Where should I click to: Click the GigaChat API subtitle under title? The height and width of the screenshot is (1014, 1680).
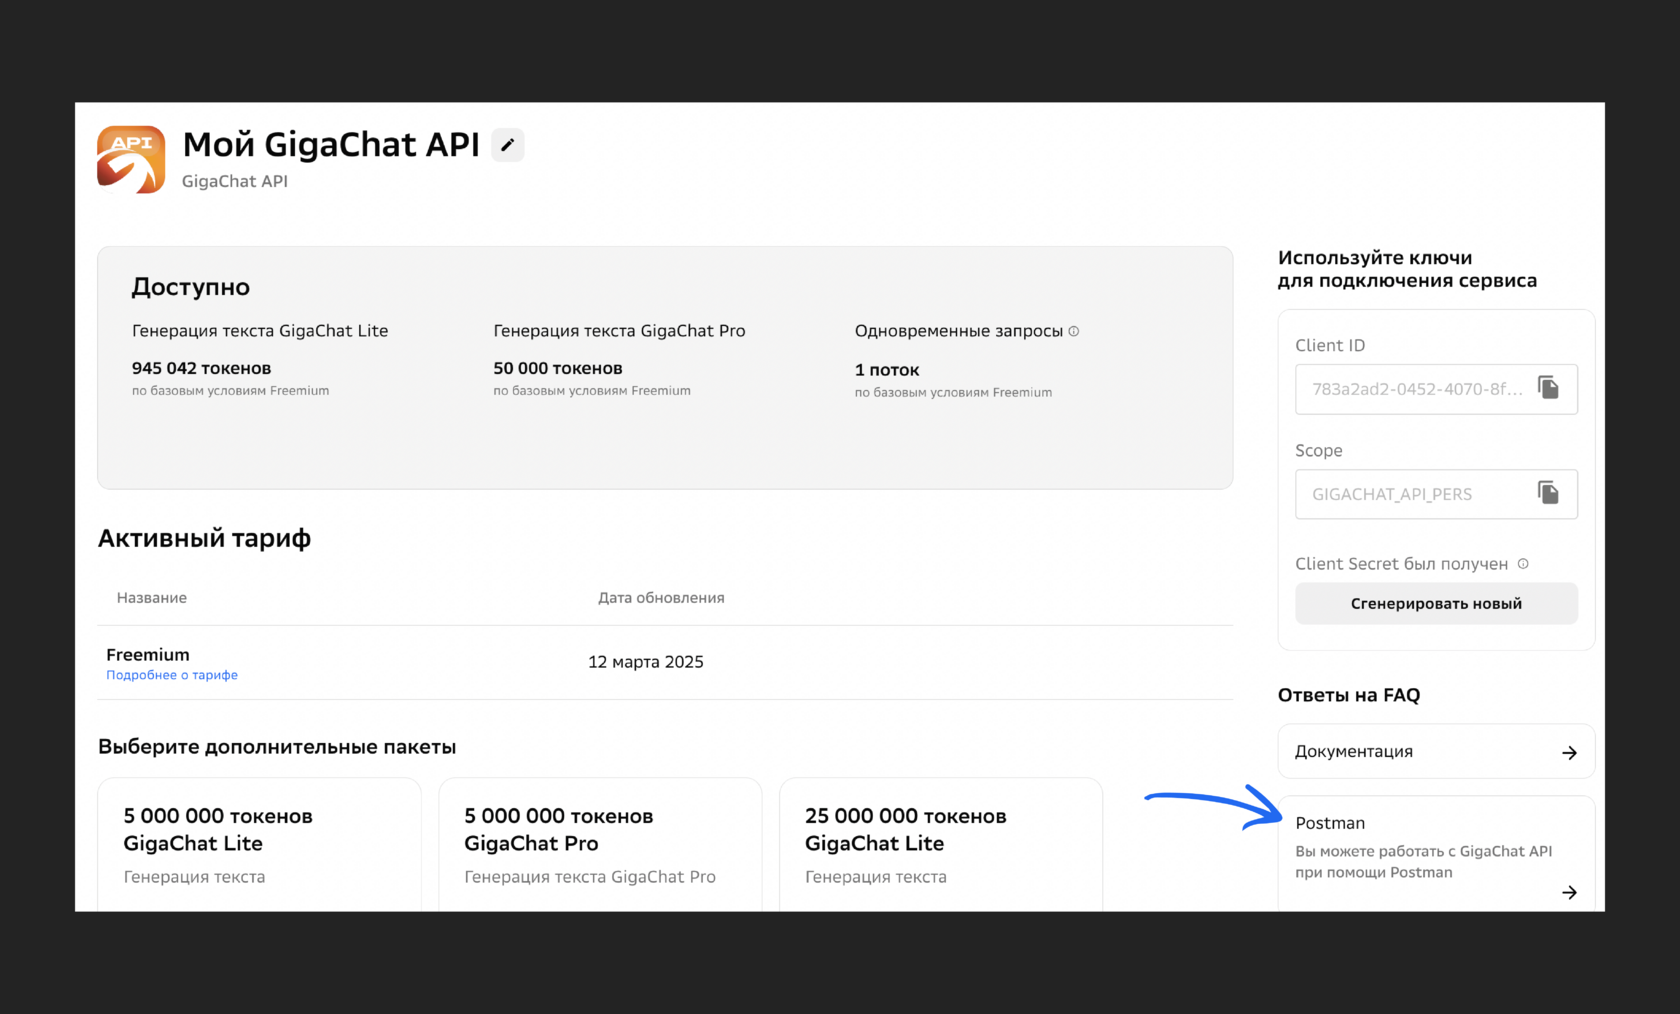[235, 181]
